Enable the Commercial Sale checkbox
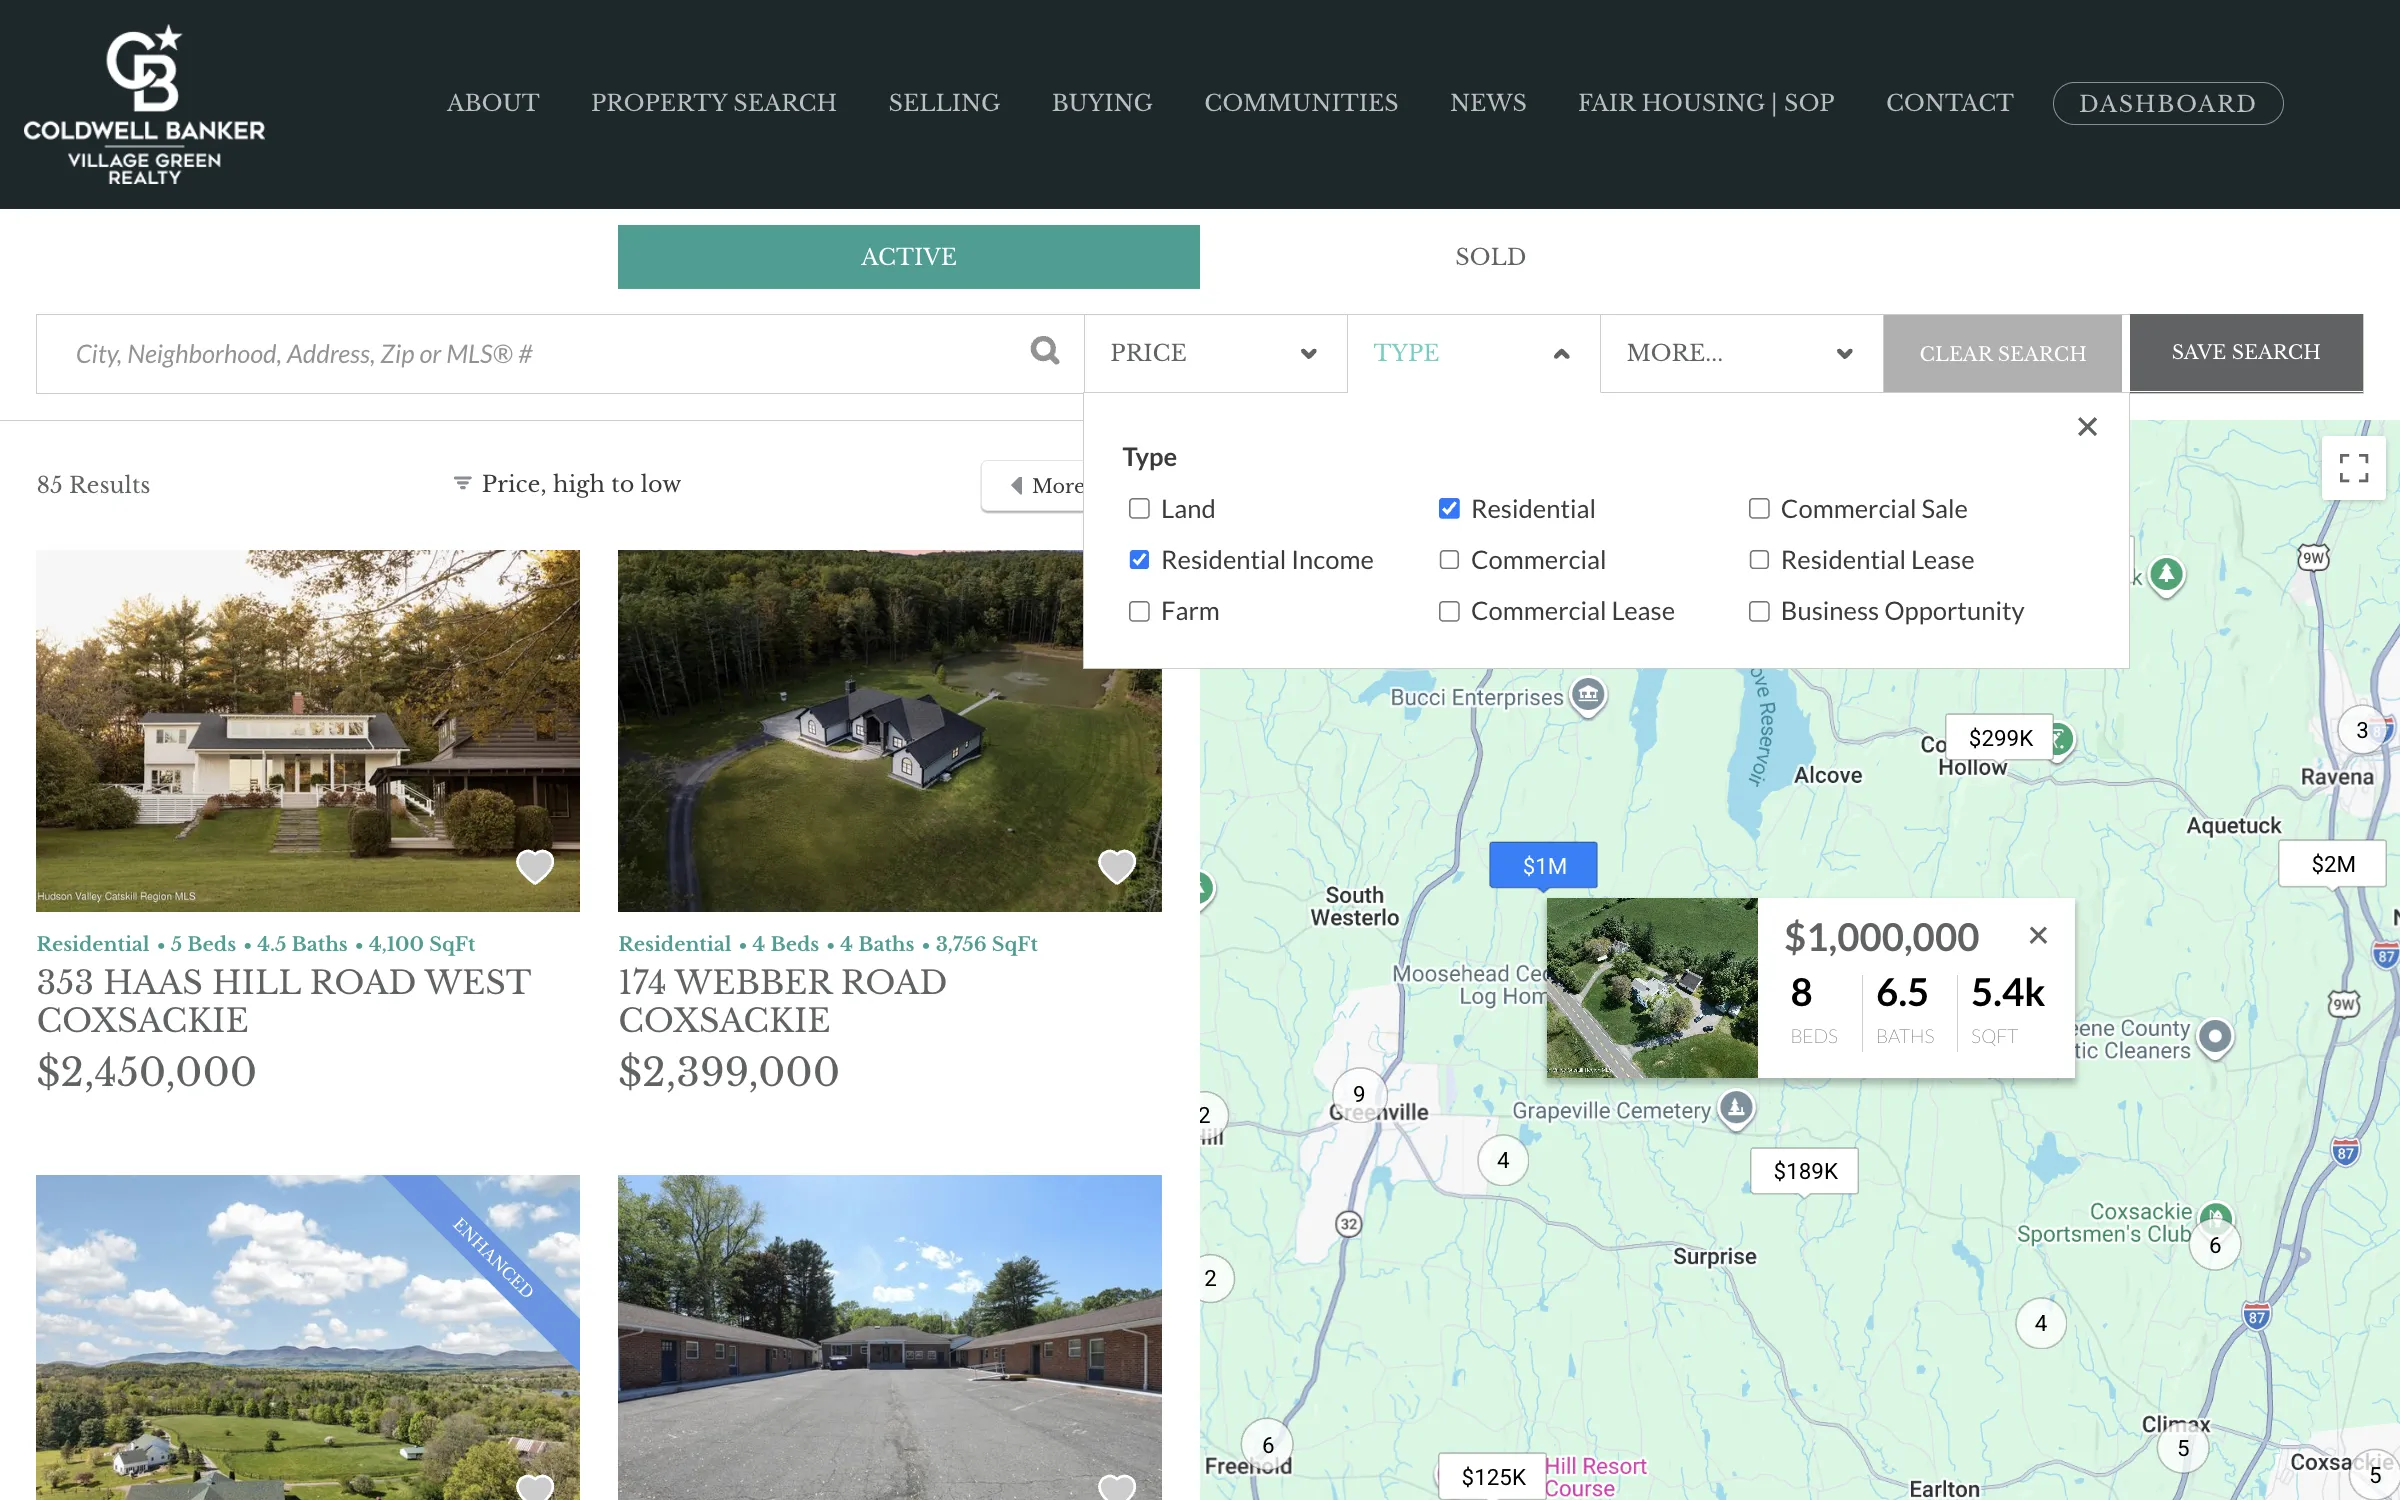 click(1759, 508)
